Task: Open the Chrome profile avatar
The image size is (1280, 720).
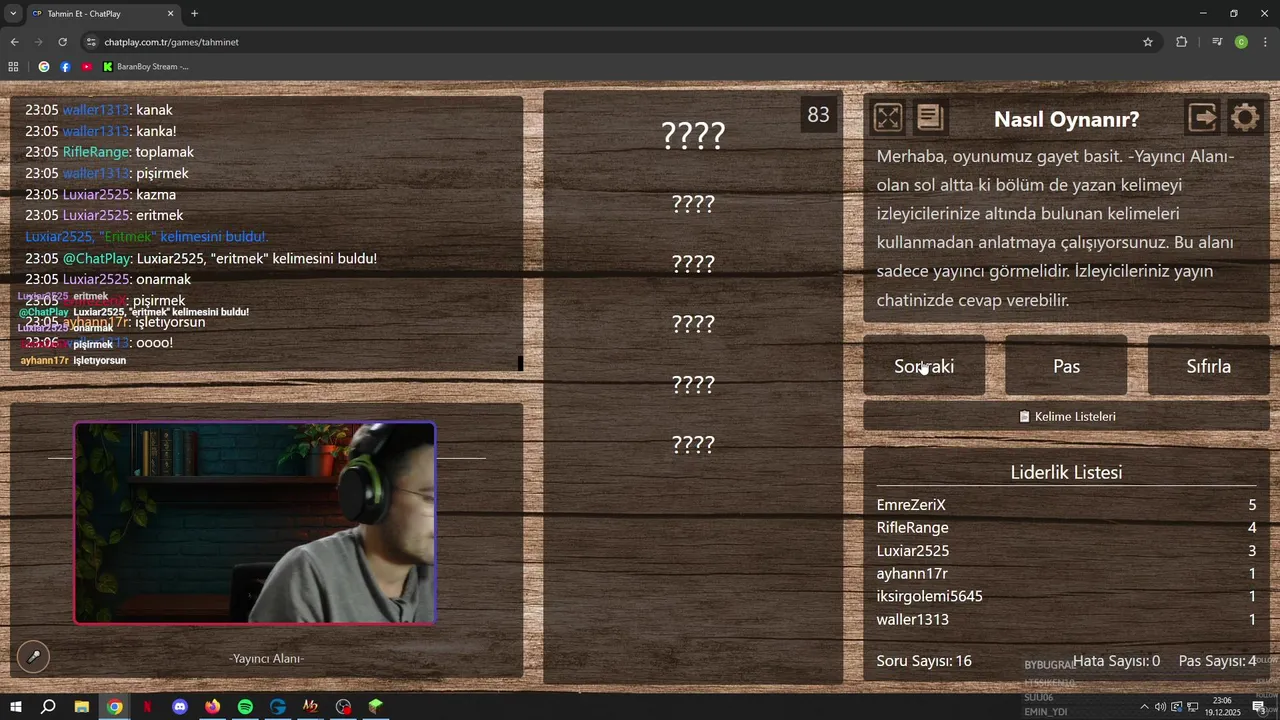Action: click(x=1241, y=42)
